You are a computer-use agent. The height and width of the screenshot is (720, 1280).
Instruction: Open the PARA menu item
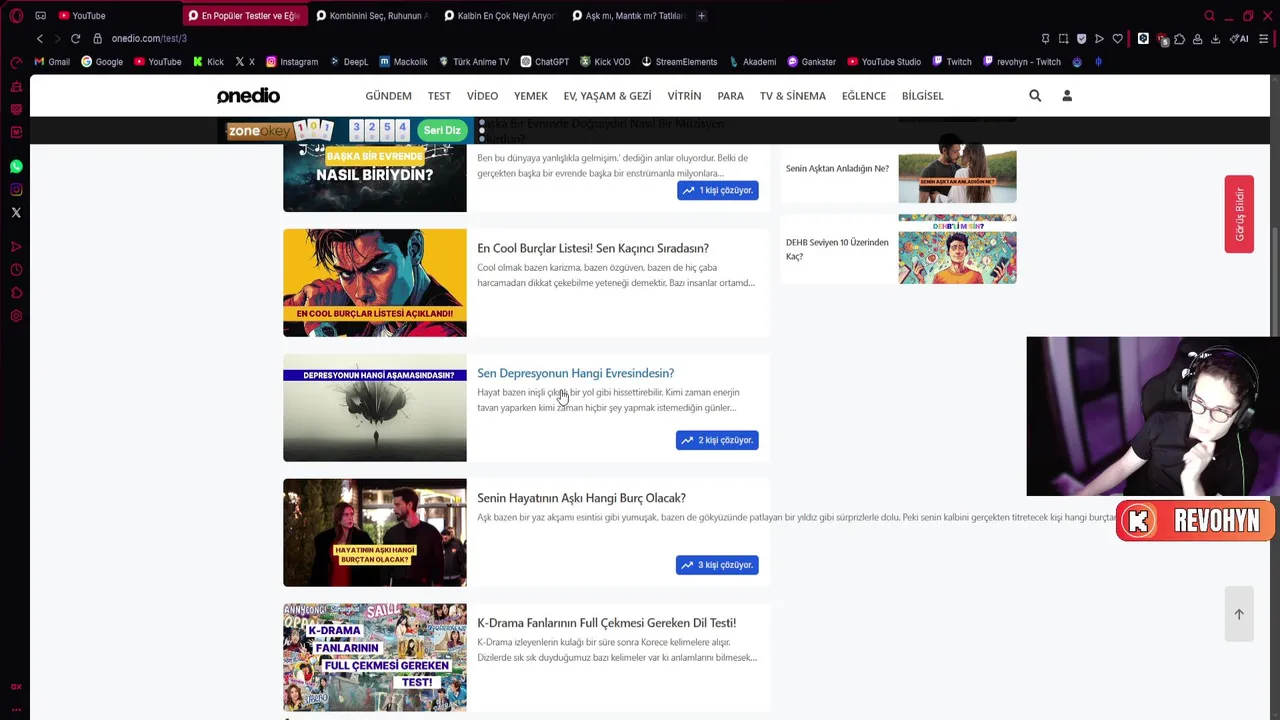coord(730,96)
